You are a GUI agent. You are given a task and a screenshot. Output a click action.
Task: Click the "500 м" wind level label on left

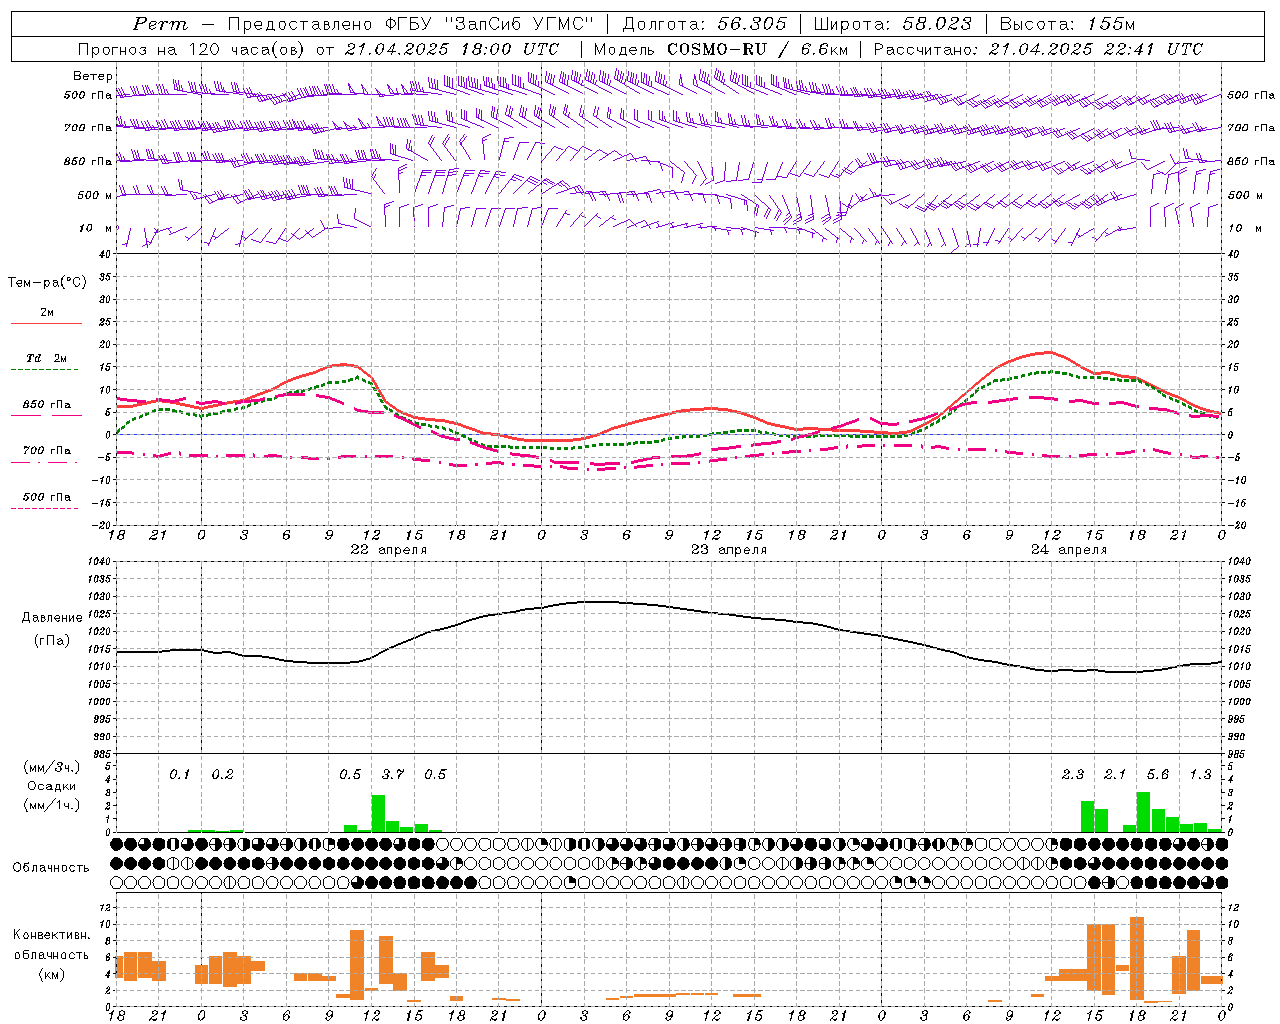pos(95,195)
